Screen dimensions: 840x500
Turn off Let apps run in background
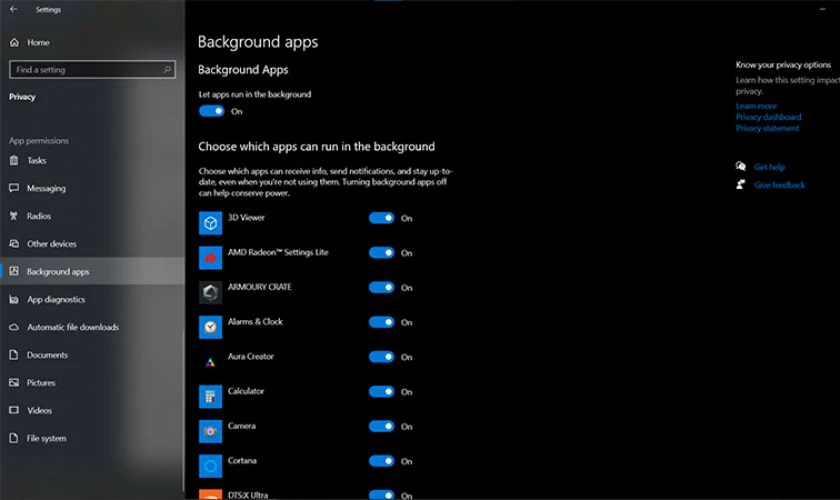212,111
